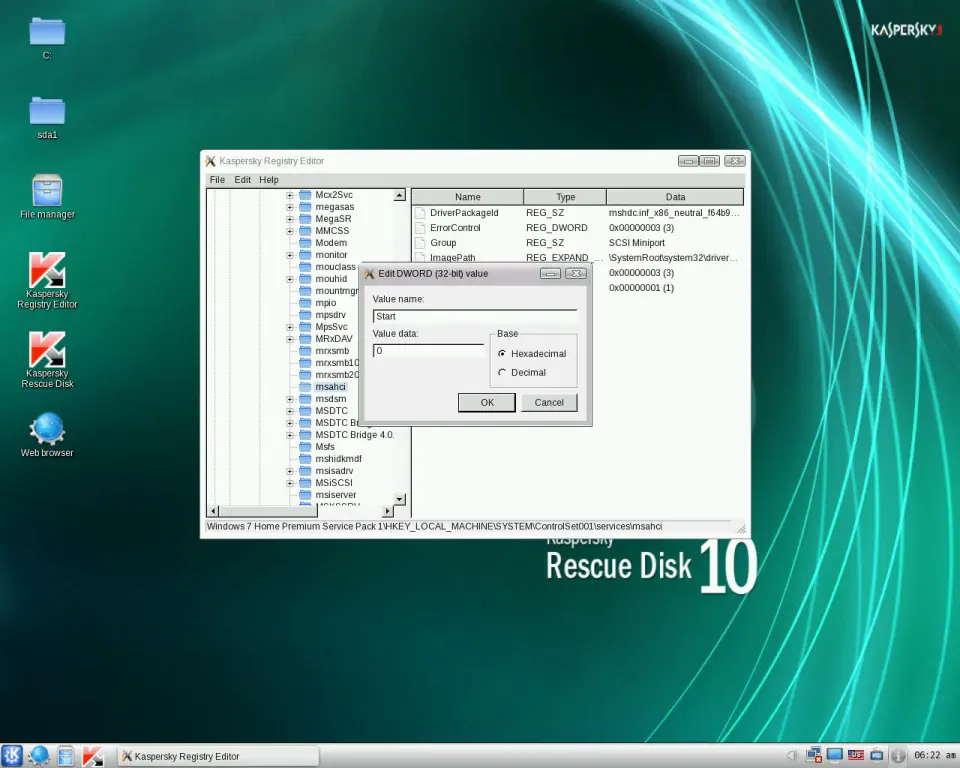The width and height of the screenshot is (960, 768).
Task: Open the KDE application launcher menu
Action: click(12, 756)
